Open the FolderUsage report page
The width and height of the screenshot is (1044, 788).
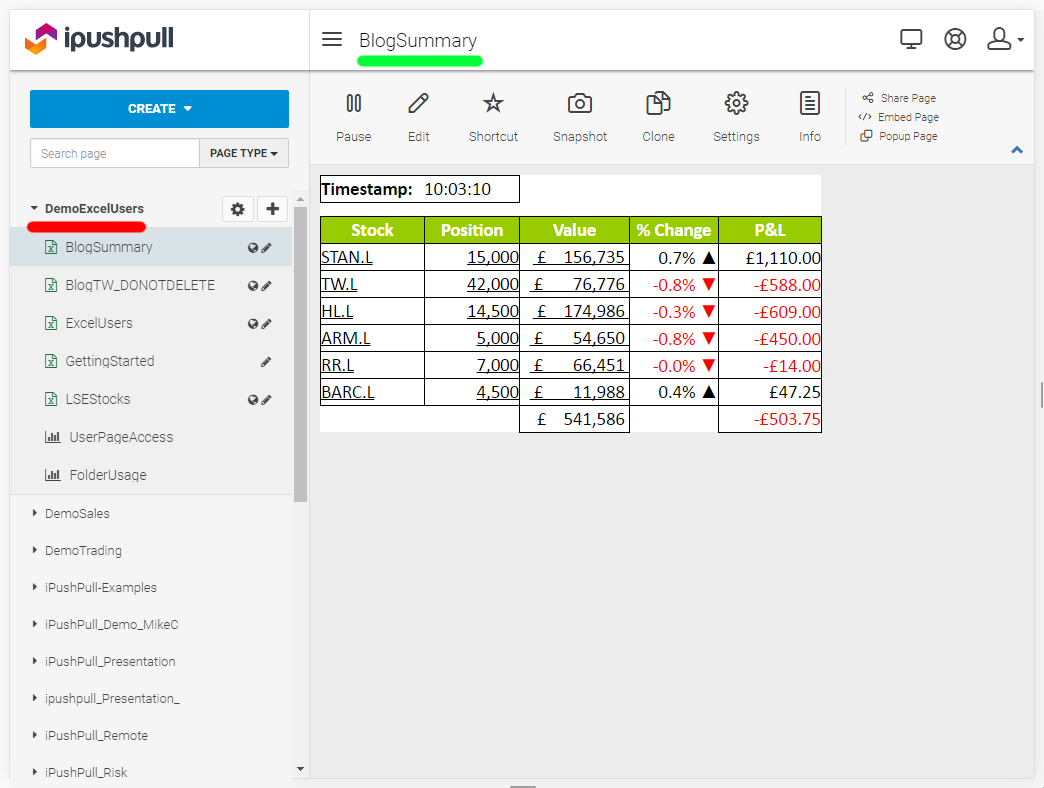tap(107, 475)
